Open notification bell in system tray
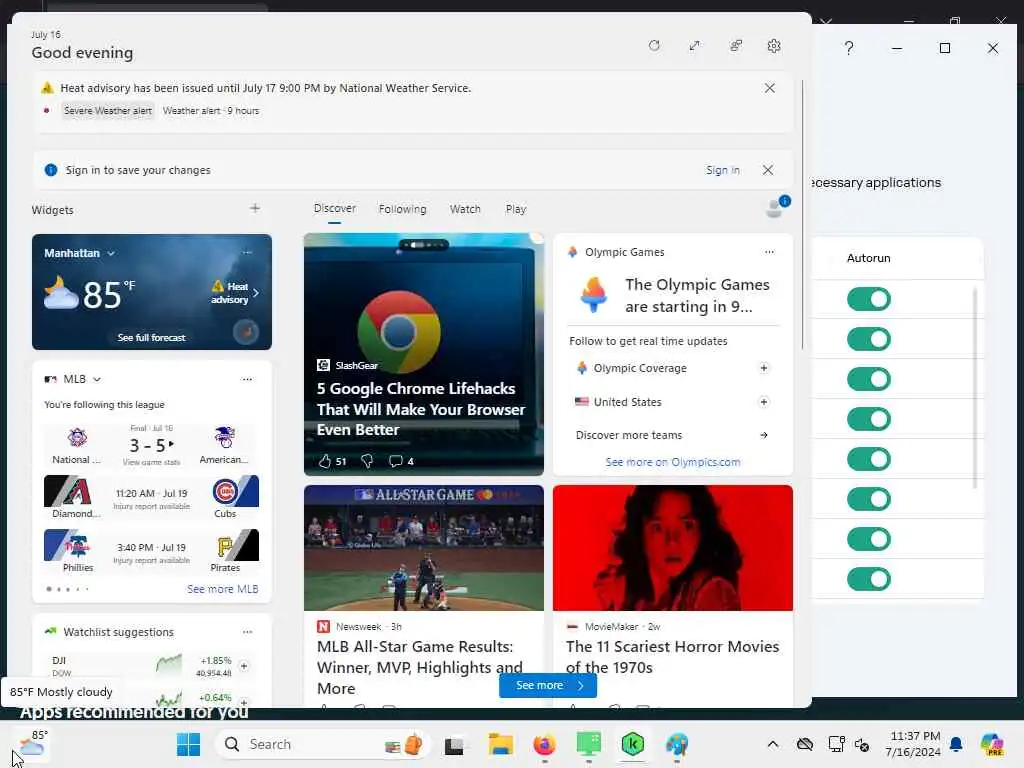Screen dimensions: 1024x768 (956, 744)
